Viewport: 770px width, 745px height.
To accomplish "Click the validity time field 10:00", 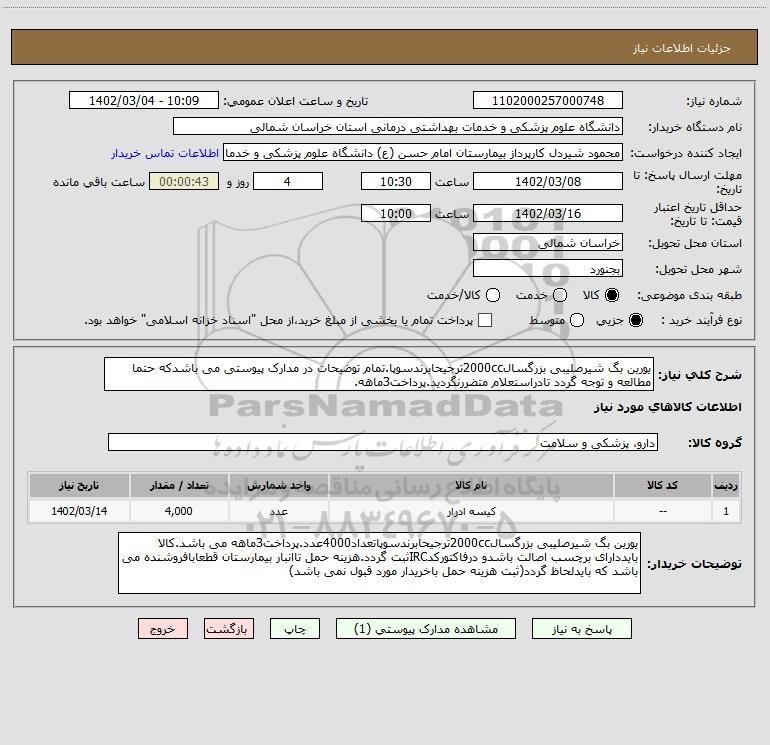I will 396,213.
